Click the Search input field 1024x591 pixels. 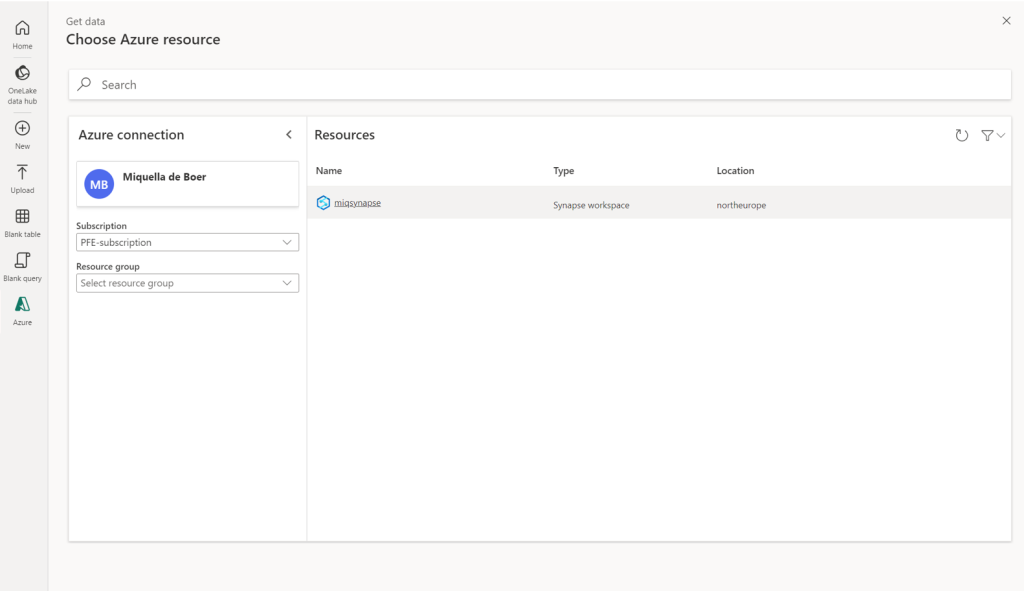click(539, 85)
